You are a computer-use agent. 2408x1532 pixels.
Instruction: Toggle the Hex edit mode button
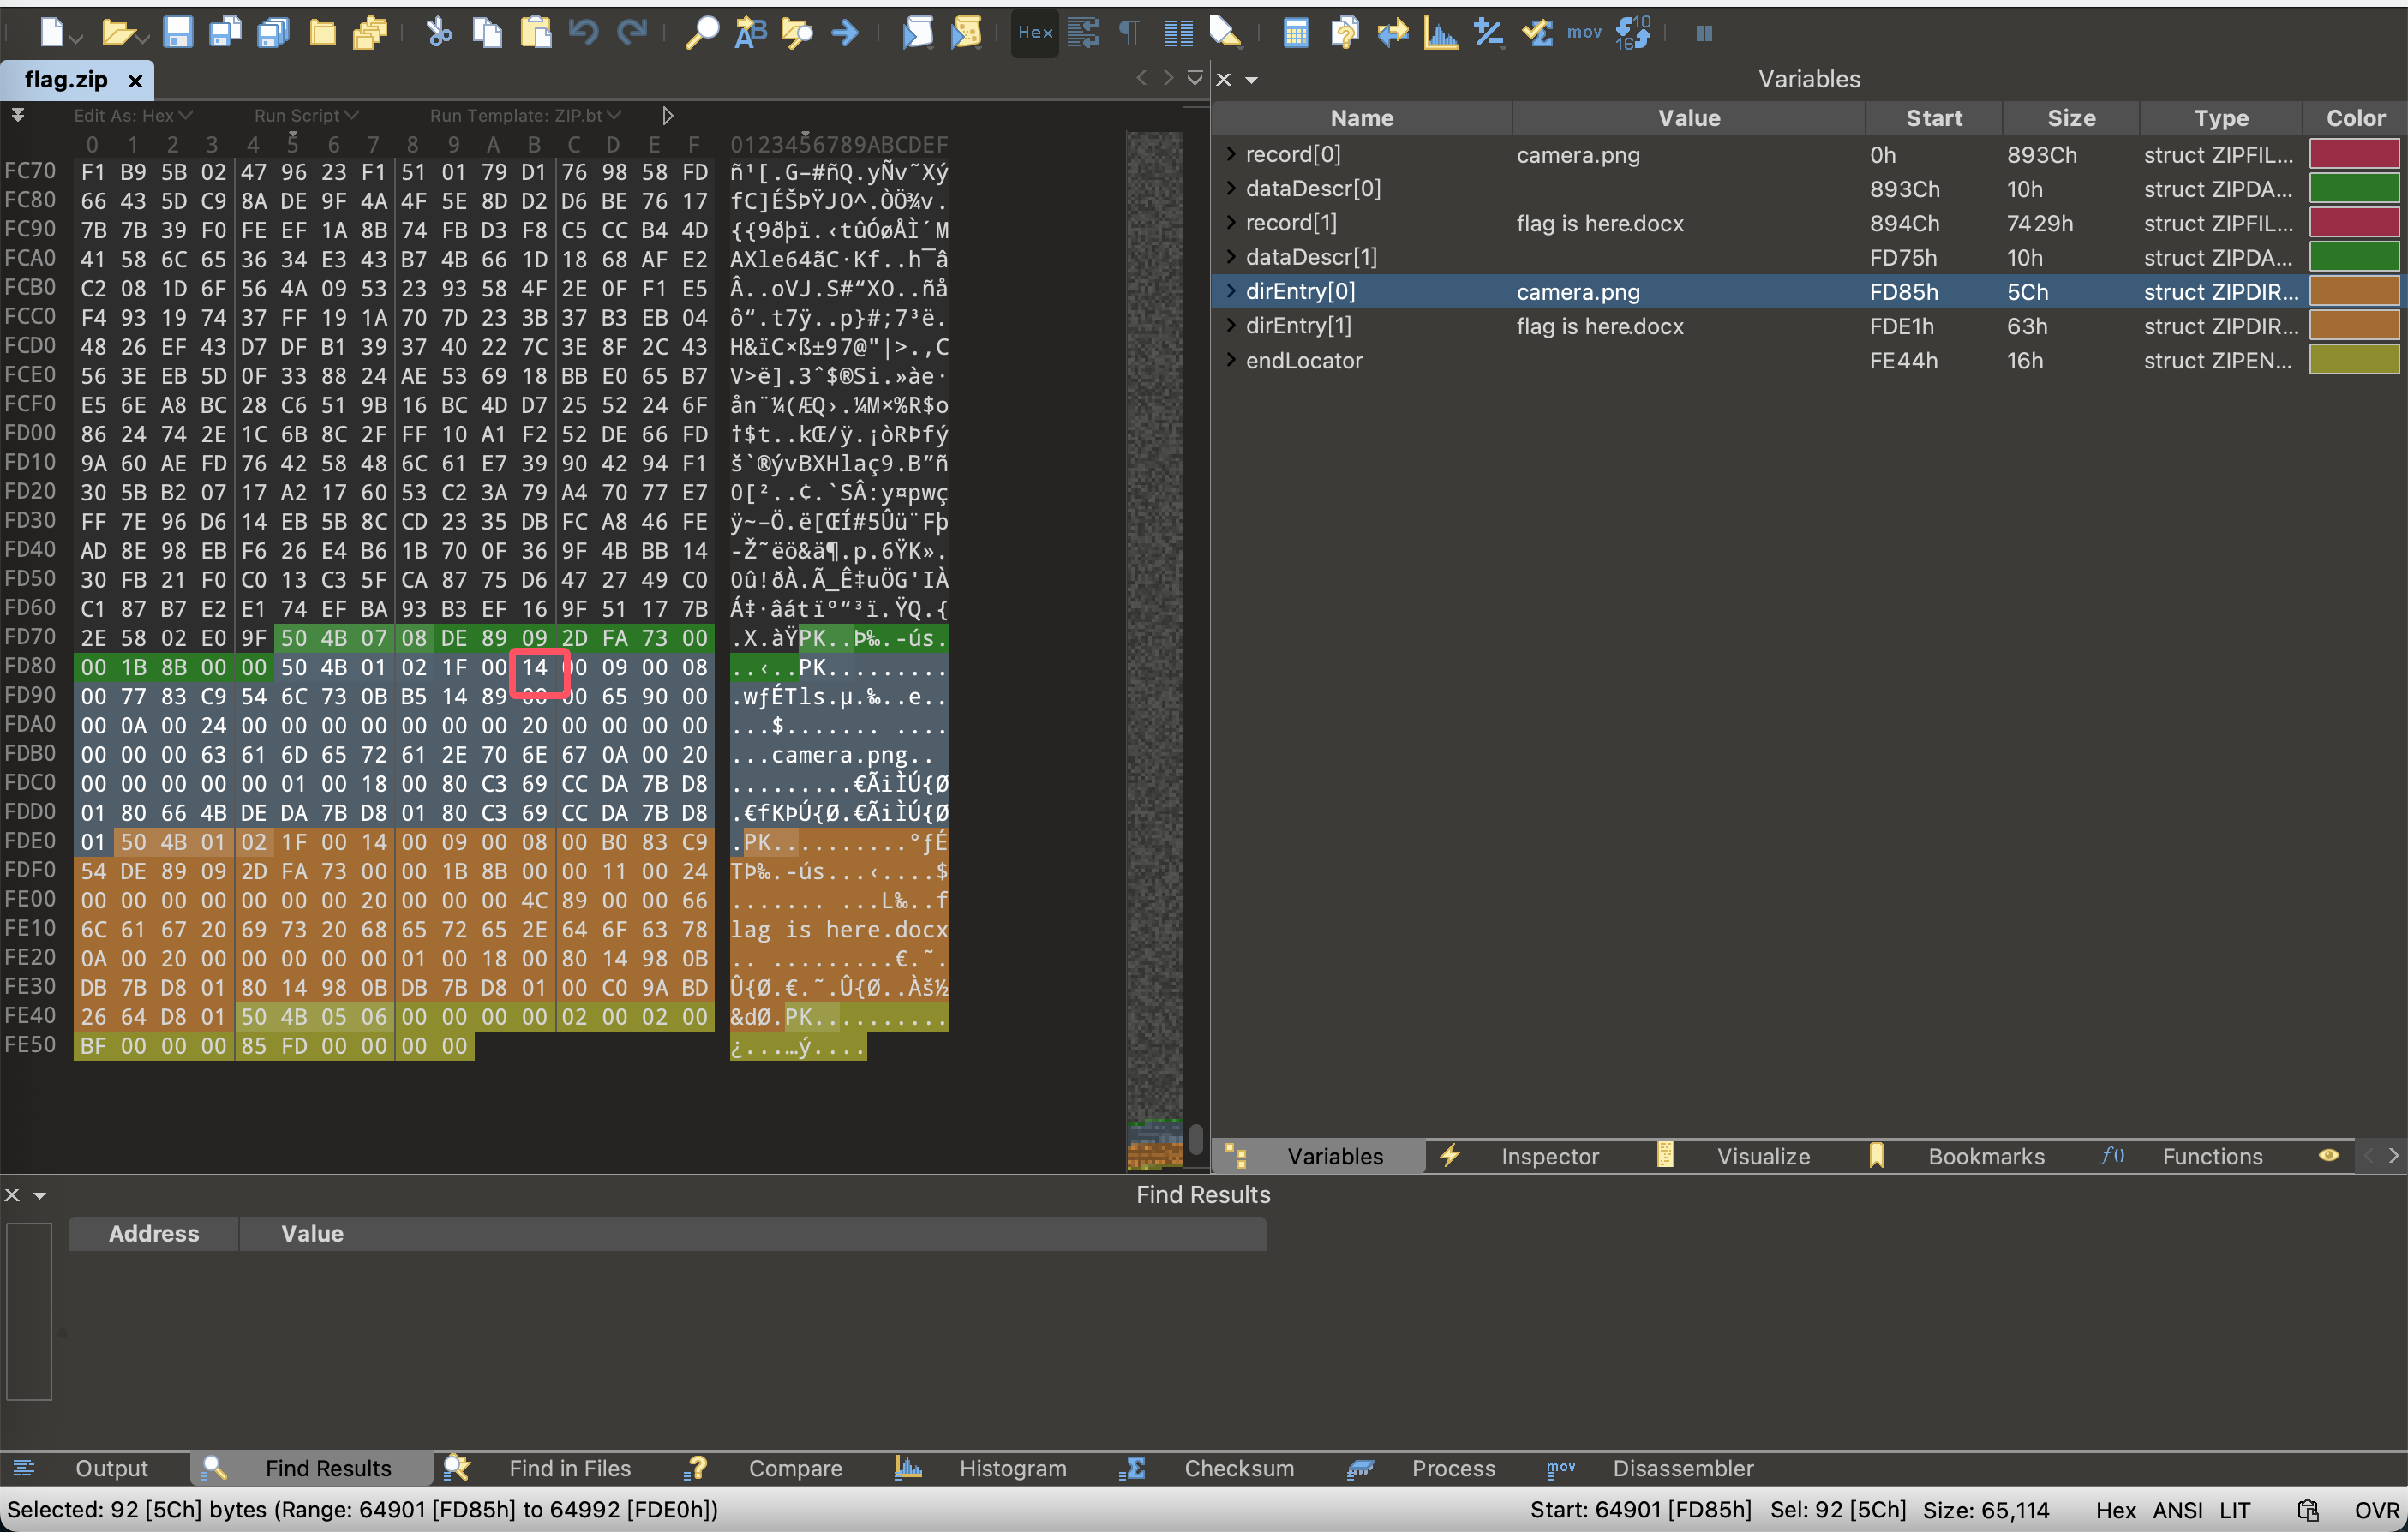tap(1035, 33)
